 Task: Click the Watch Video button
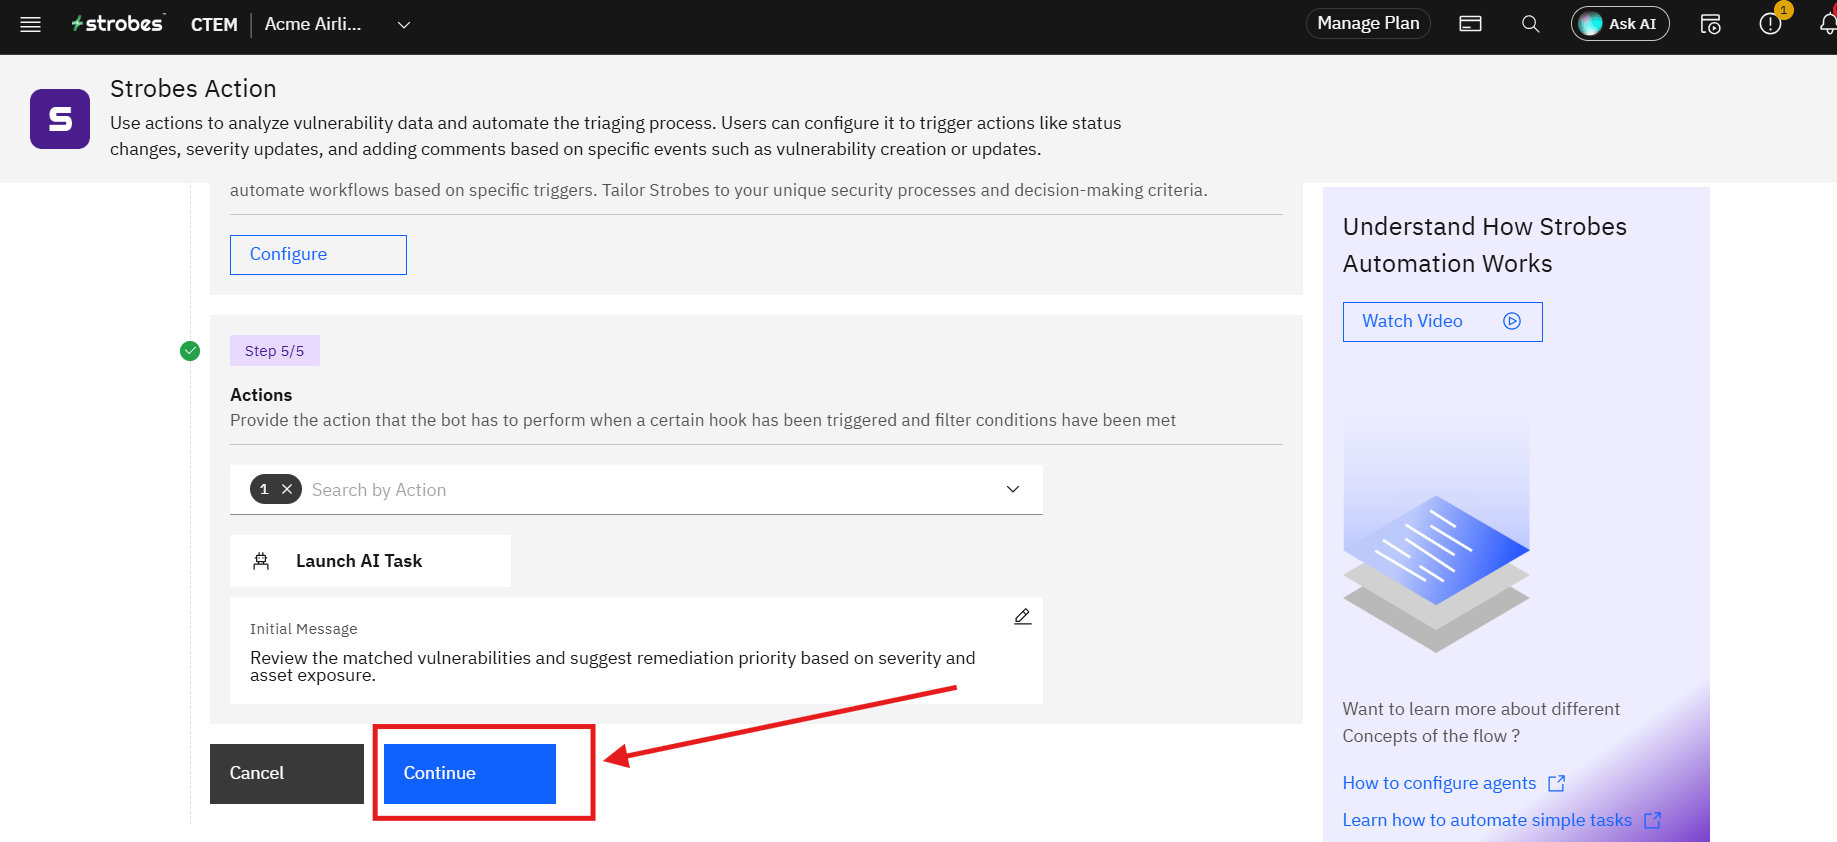pyautogui.click(x=1442, y=322)
